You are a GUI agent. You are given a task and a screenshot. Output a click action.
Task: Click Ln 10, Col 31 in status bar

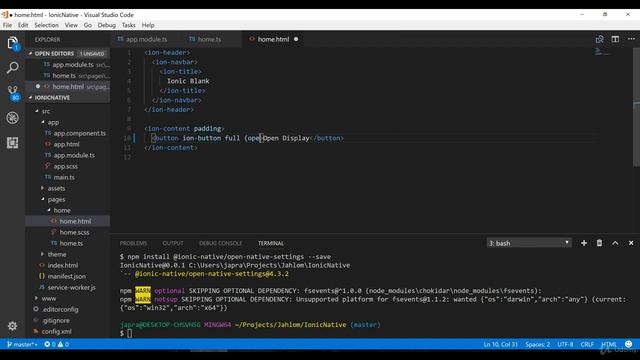coord(500,344)
